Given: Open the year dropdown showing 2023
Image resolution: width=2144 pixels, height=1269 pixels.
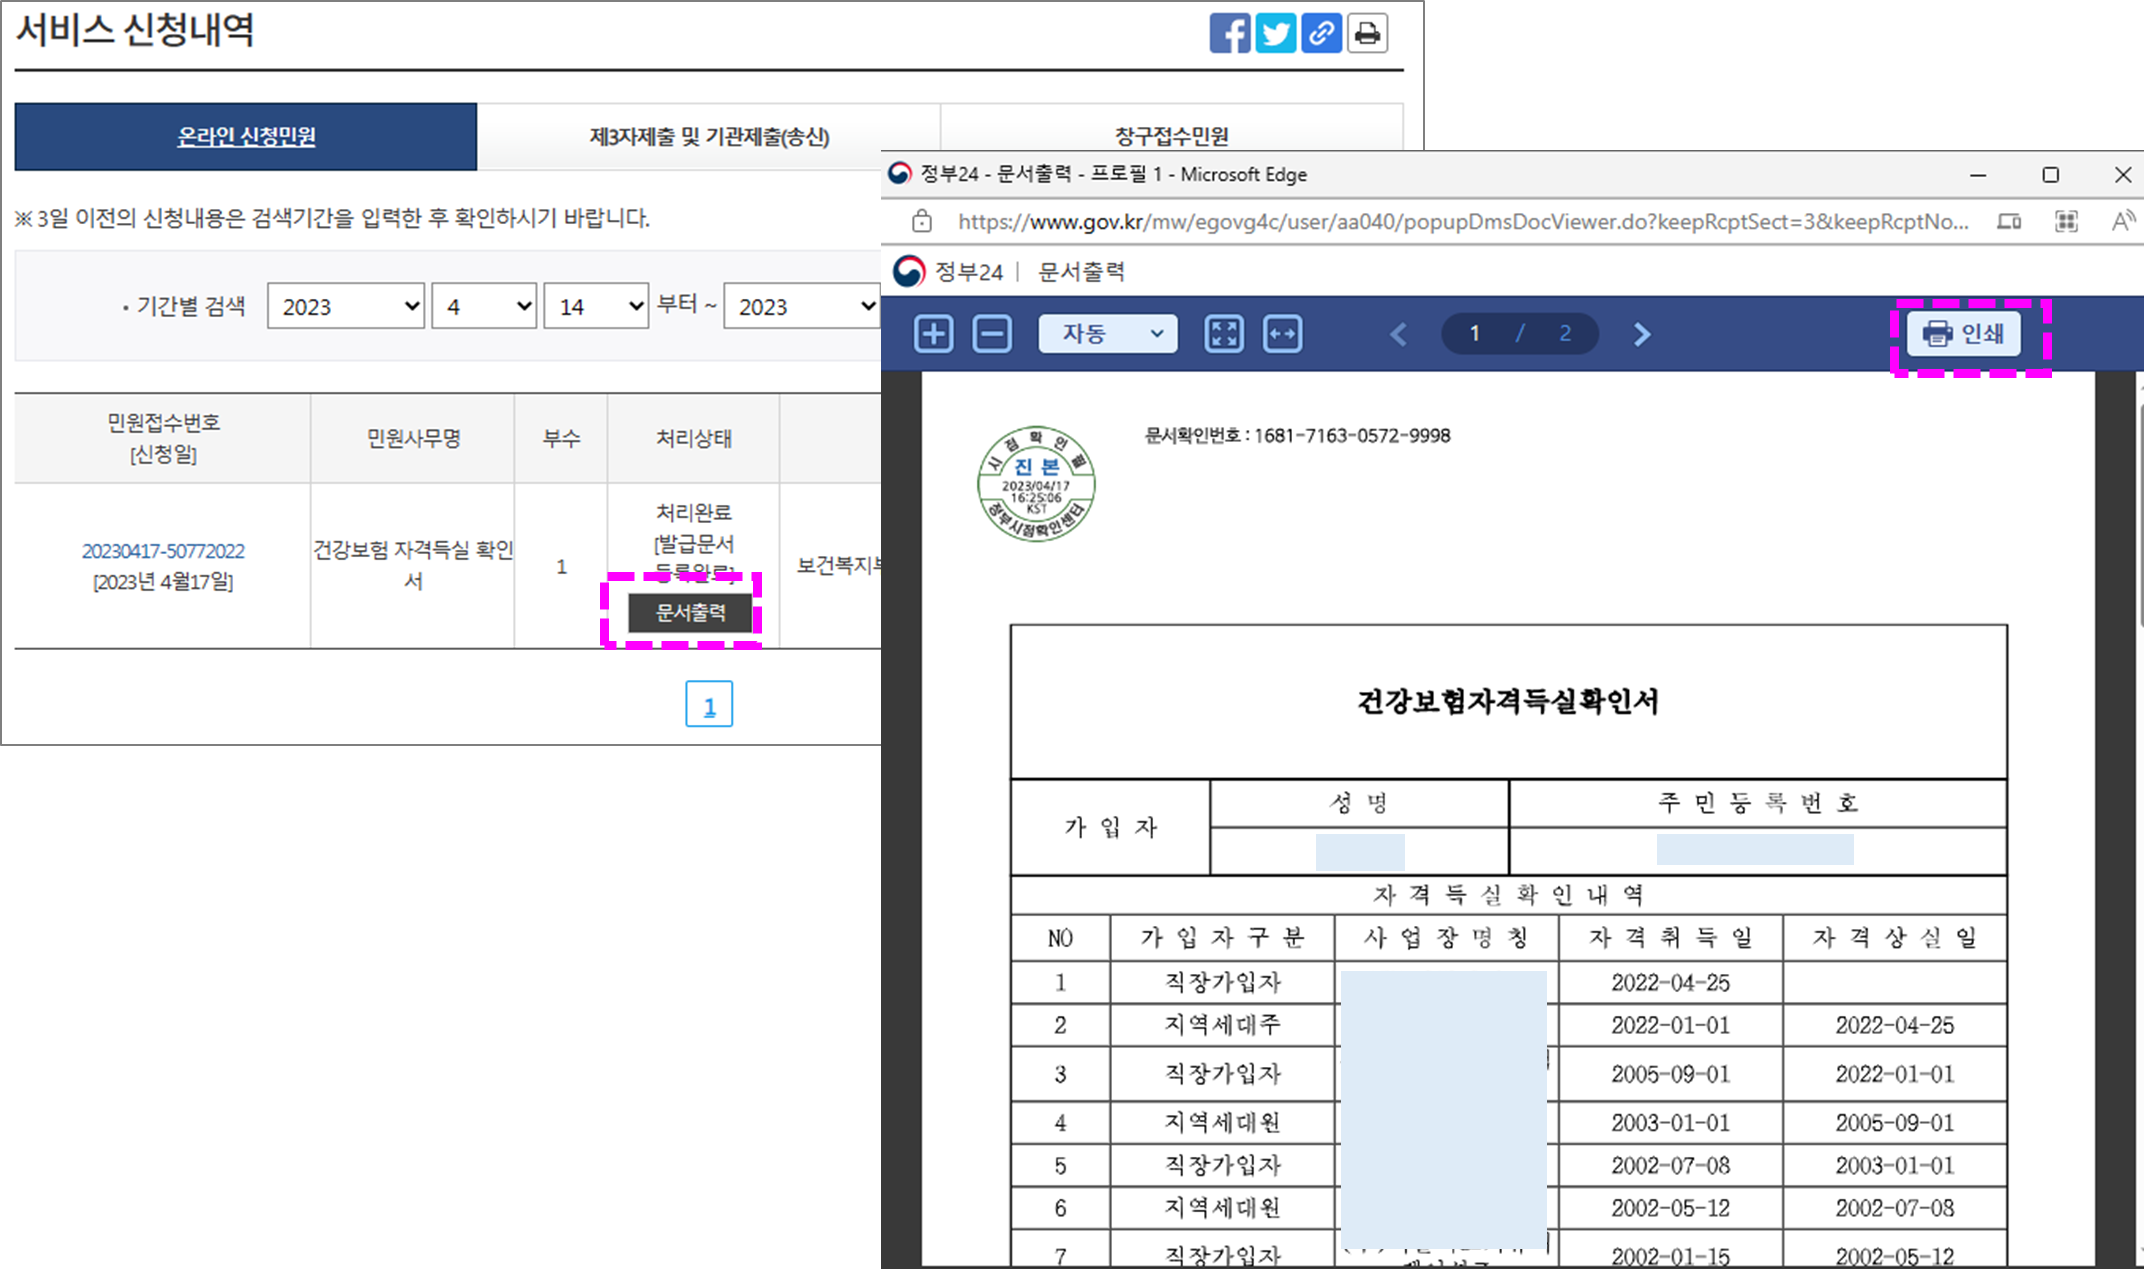Looking at the screenshot, I should (345, 306).
